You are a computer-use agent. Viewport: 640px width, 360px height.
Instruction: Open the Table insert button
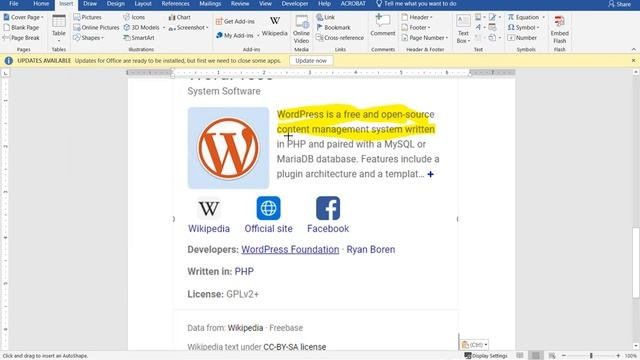pyautogui.click(x=59, y=29)
